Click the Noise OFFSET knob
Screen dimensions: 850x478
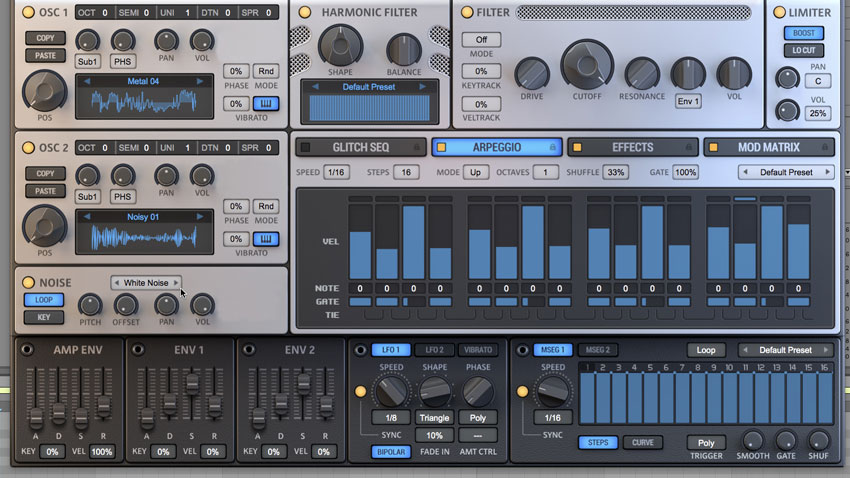click(x=126, y=306)
